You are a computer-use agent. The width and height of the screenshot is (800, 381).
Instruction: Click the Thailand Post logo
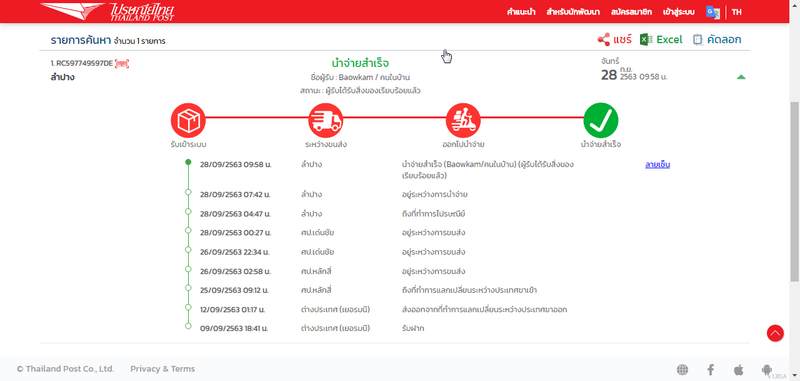tap(108, 11)
